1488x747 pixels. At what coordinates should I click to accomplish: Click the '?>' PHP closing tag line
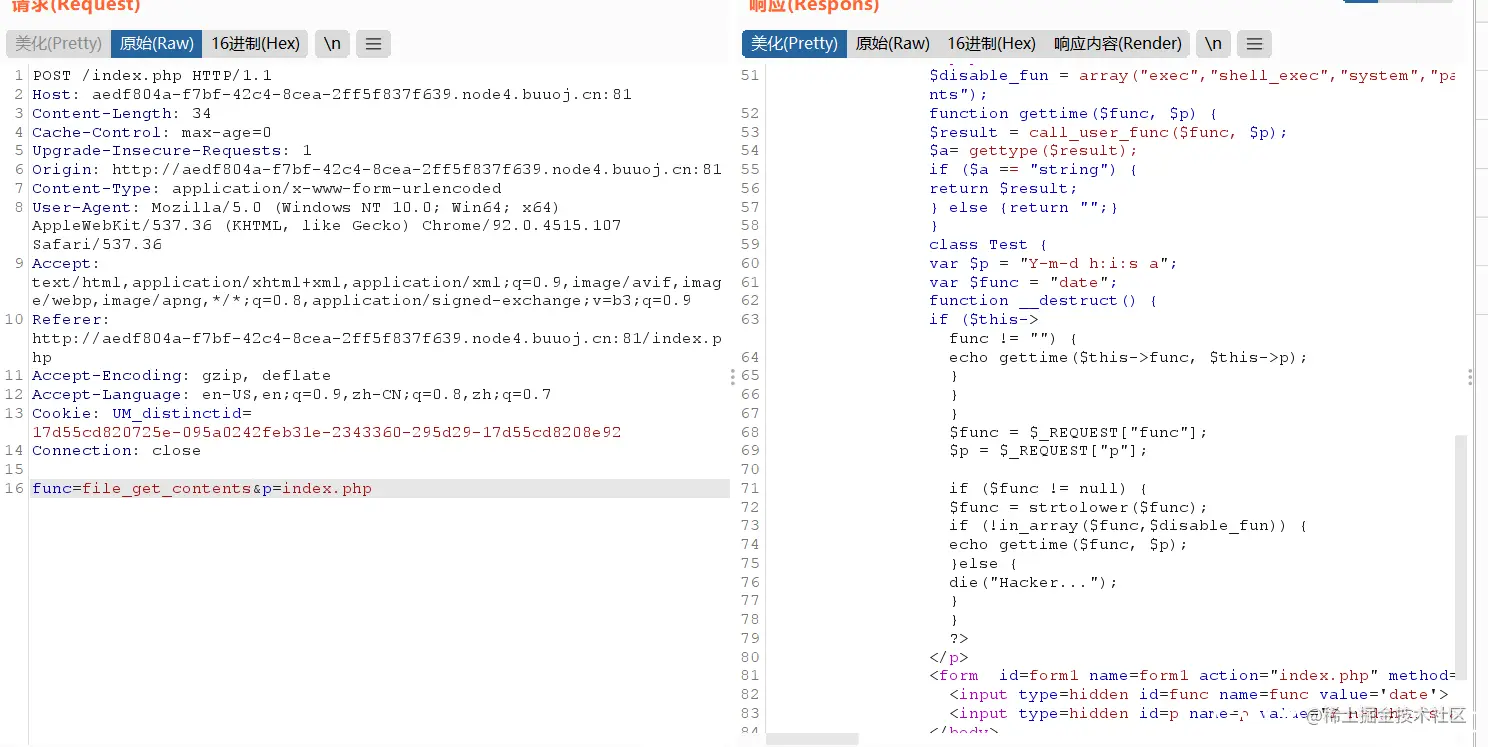coord(958,638)
